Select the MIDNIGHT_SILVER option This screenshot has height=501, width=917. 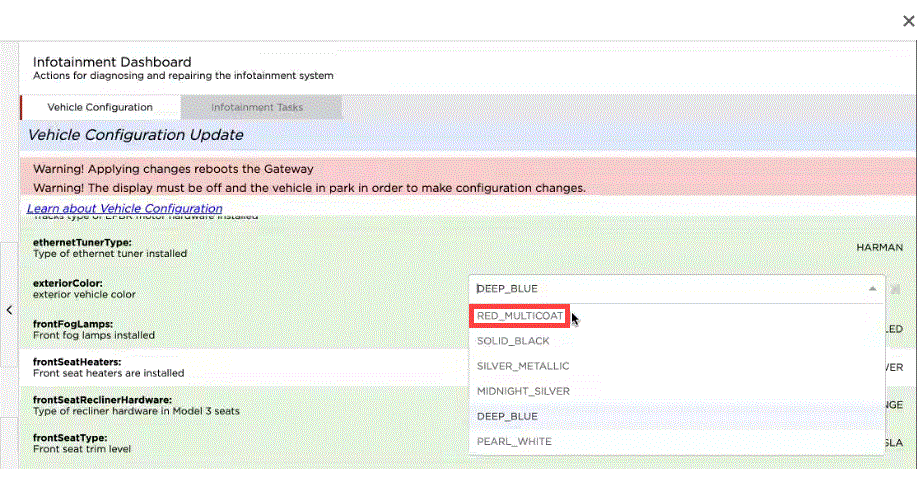[523, 391]
